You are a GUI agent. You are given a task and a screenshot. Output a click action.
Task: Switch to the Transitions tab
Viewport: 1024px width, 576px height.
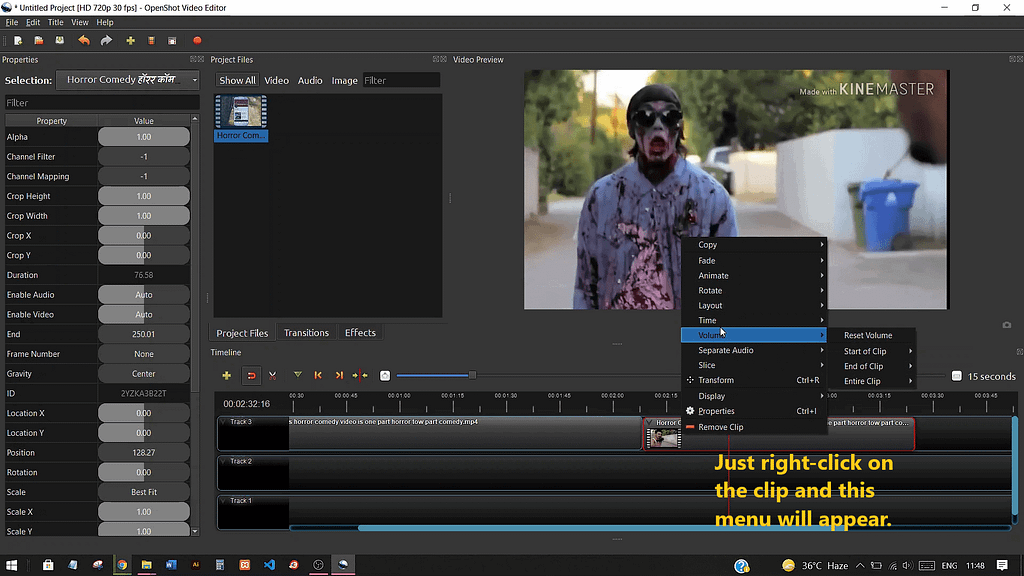[306, 332]
